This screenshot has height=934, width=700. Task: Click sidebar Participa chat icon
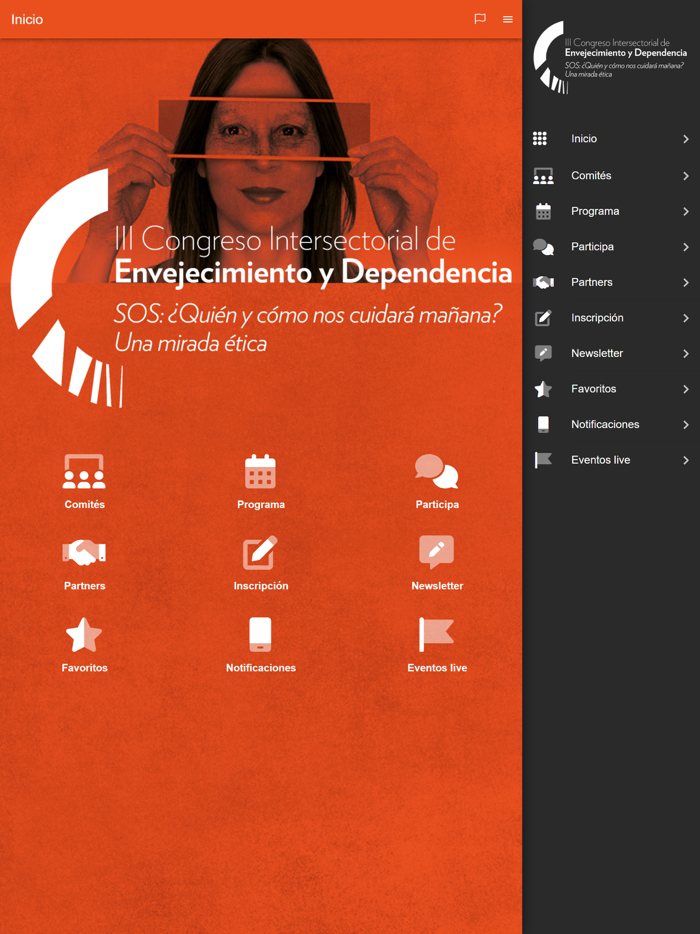click(x=543, y=247)
